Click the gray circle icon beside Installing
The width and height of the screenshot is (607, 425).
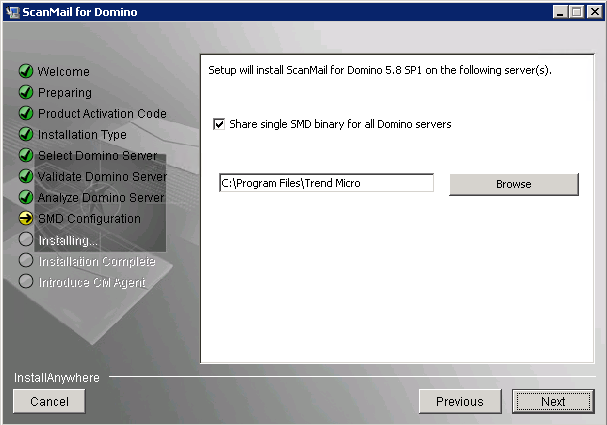coord(26,240)
